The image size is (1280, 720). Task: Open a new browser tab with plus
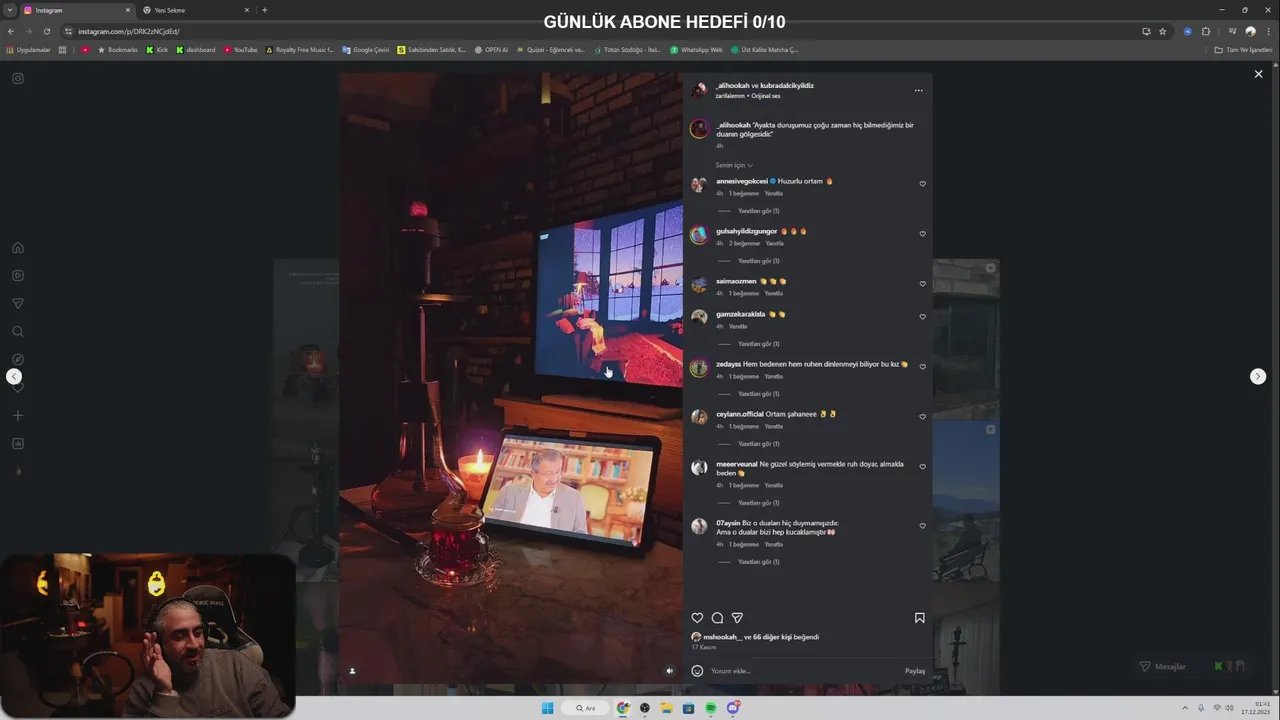point(264,10)
